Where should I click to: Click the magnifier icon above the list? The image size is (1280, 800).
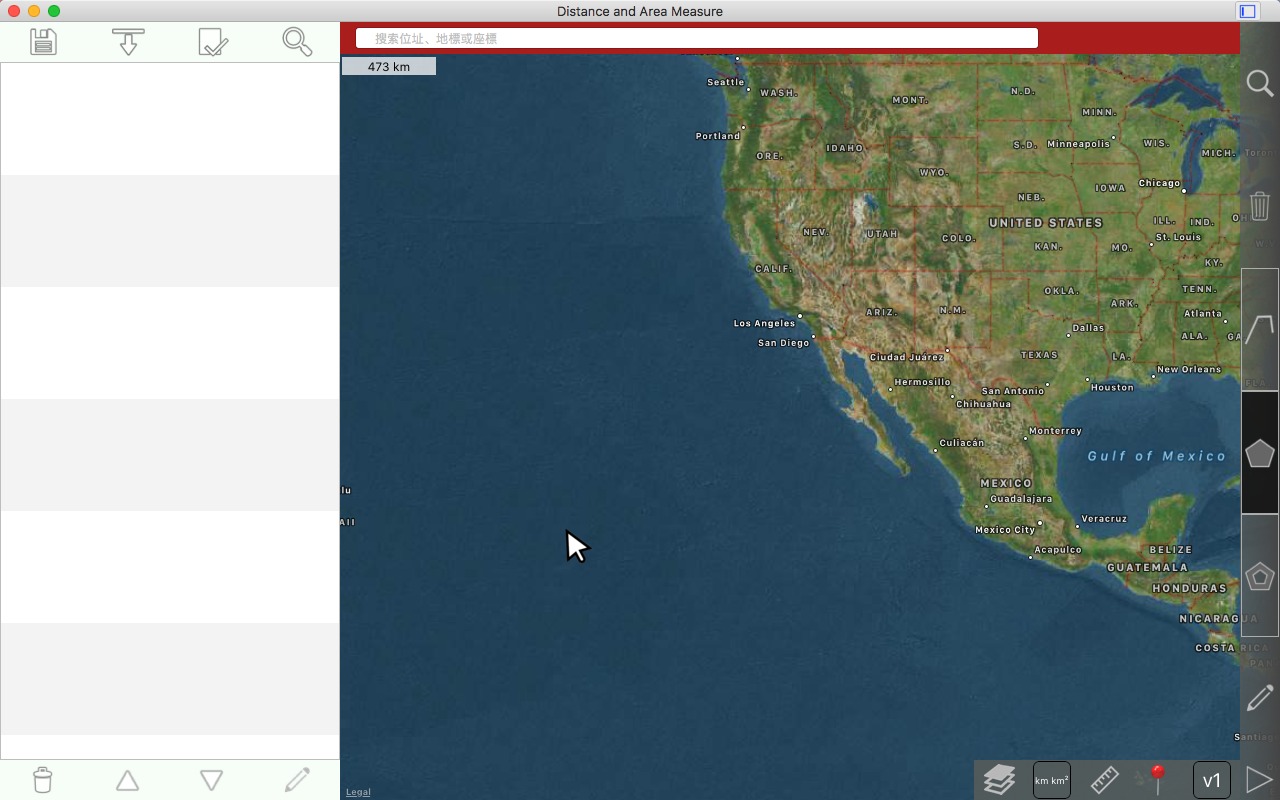click(x=297, y=41)
